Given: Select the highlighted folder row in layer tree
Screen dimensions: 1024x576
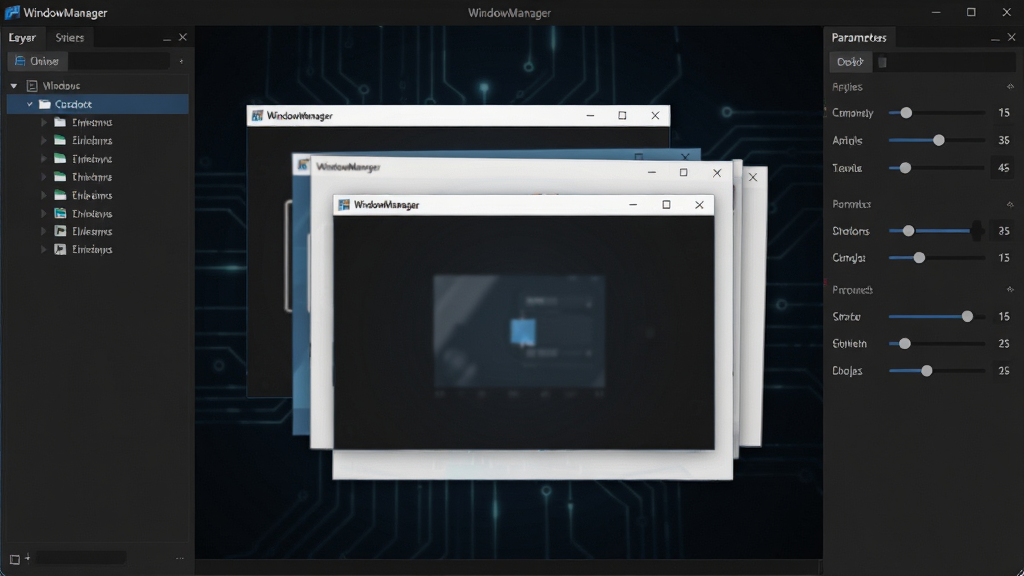Looking at the screenshot, I should point(97,104).
